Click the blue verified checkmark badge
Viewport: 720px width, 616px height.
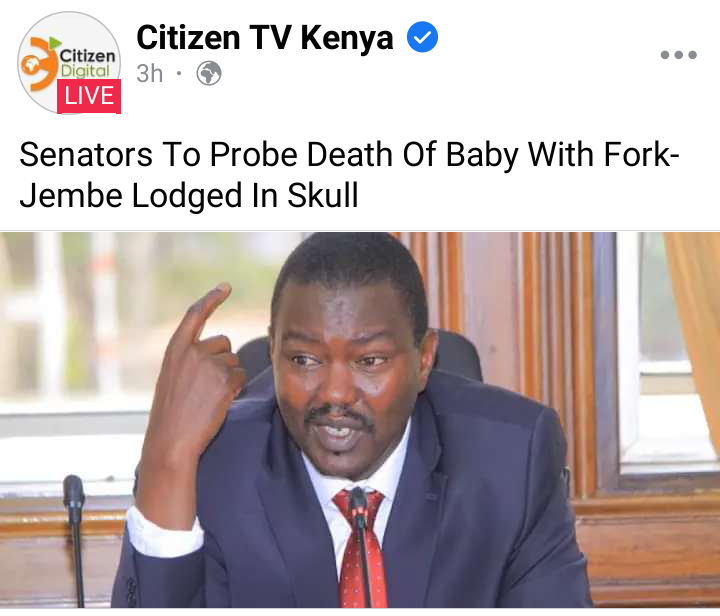(x=422, y=37)
